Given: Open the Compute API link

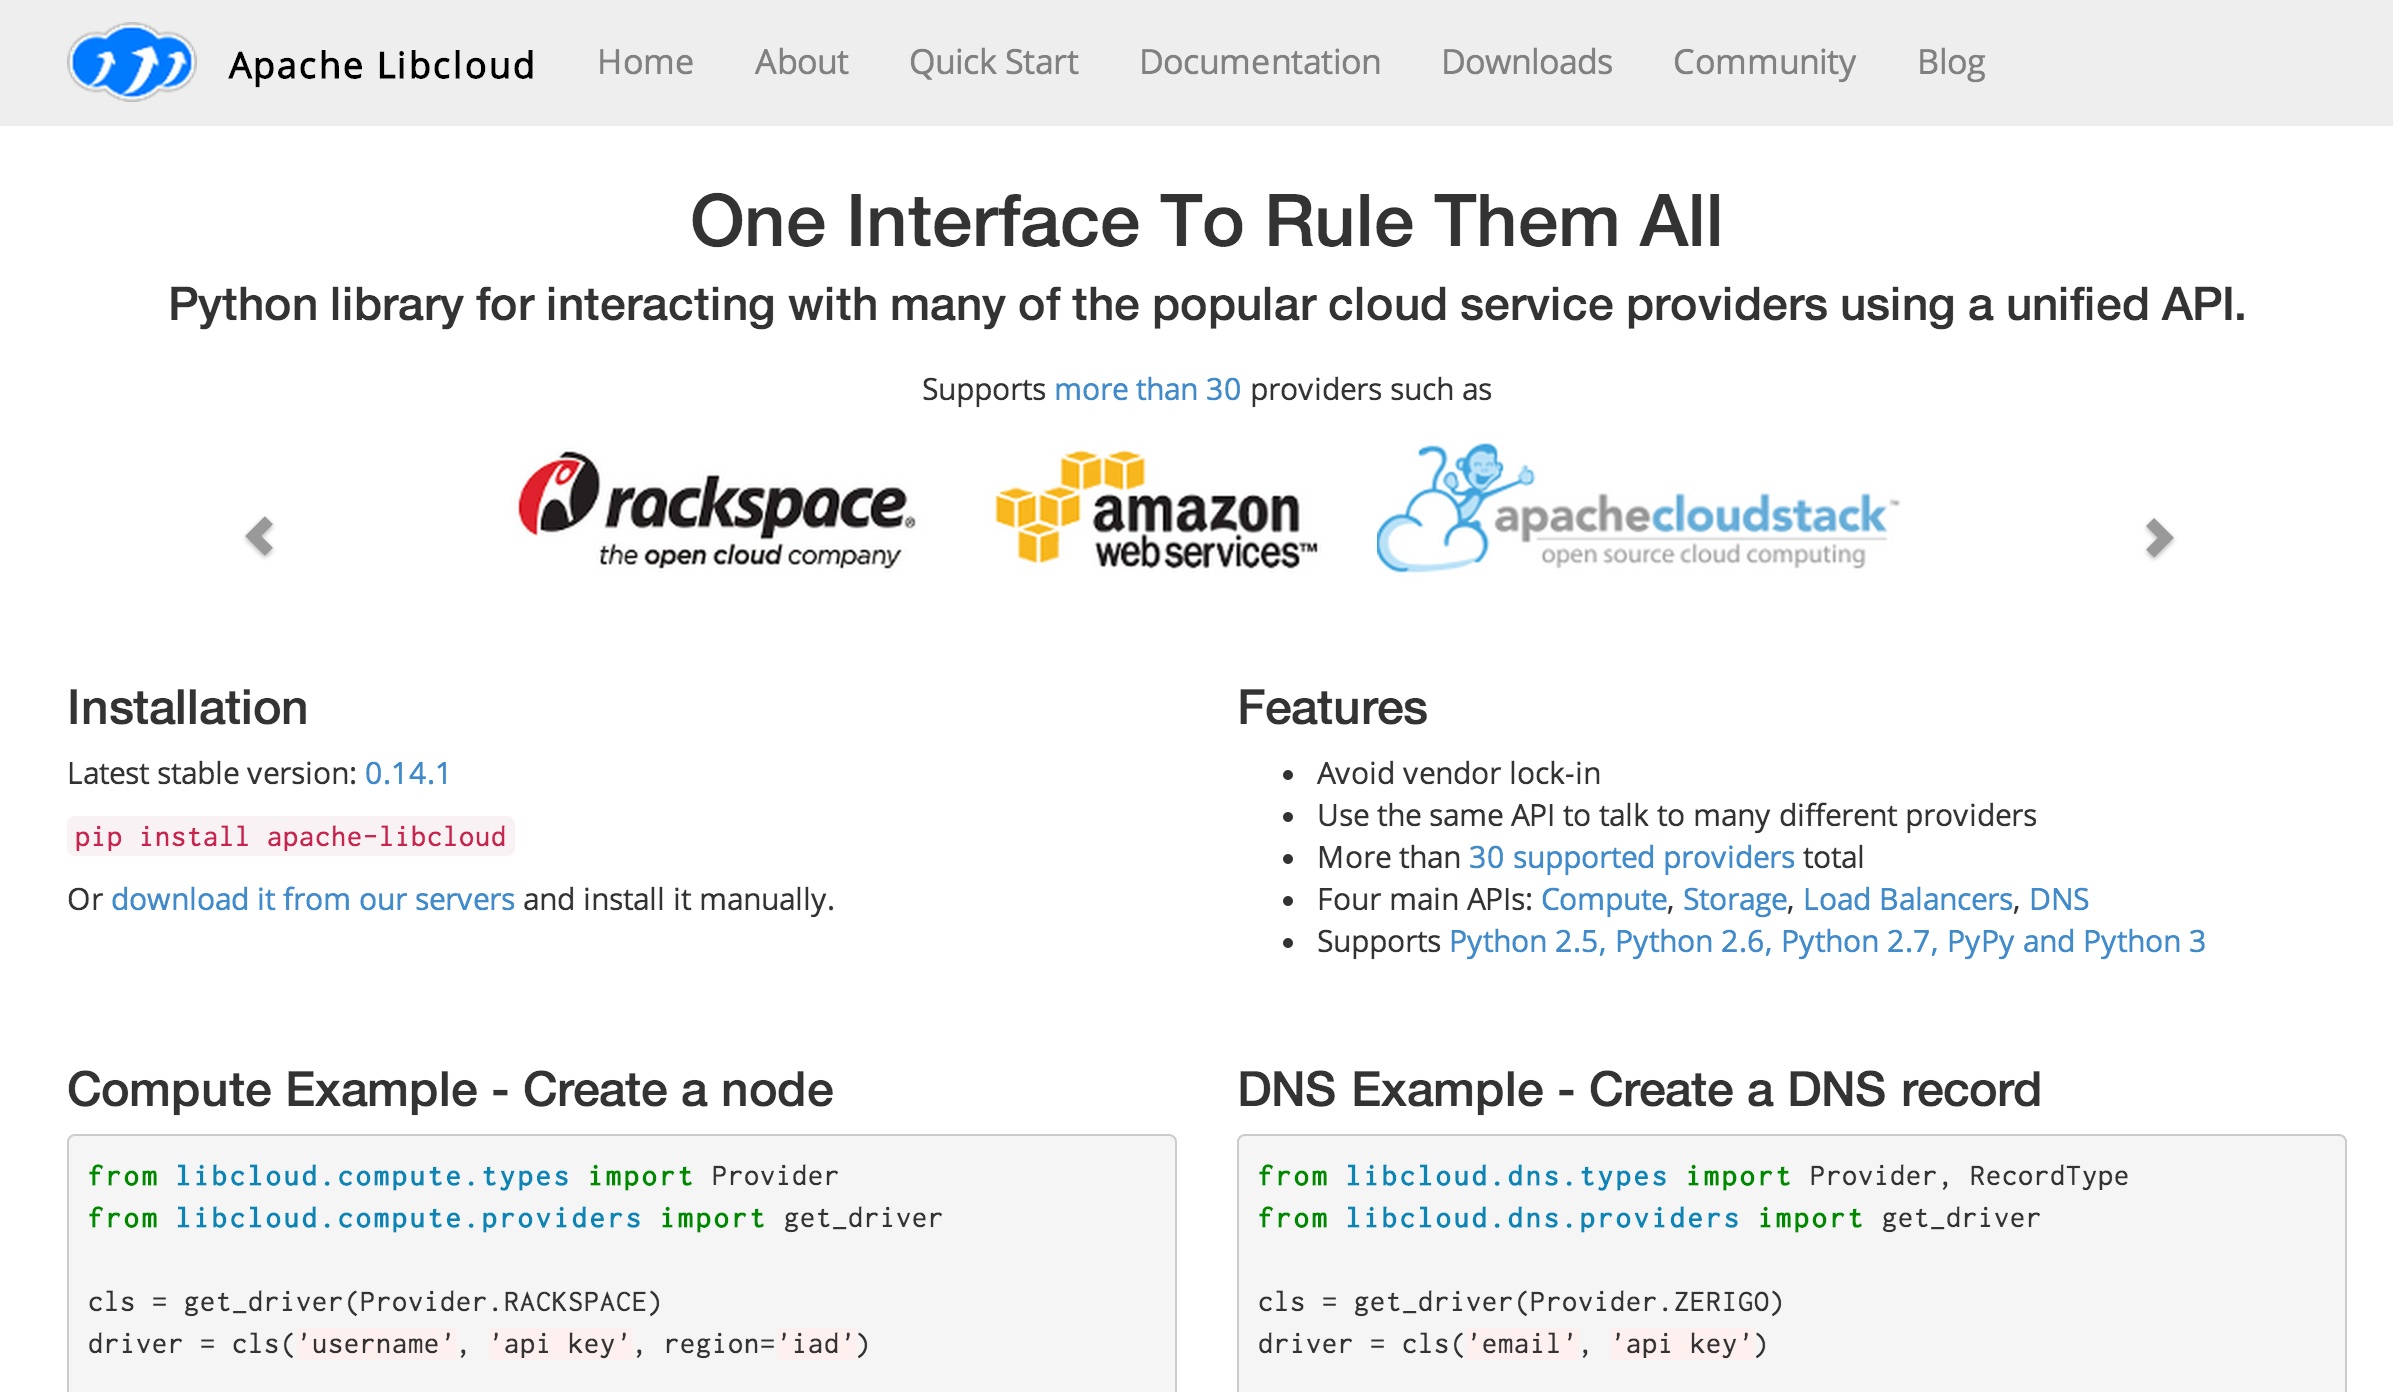Looking at the screenshot, I should [1603, 899].
